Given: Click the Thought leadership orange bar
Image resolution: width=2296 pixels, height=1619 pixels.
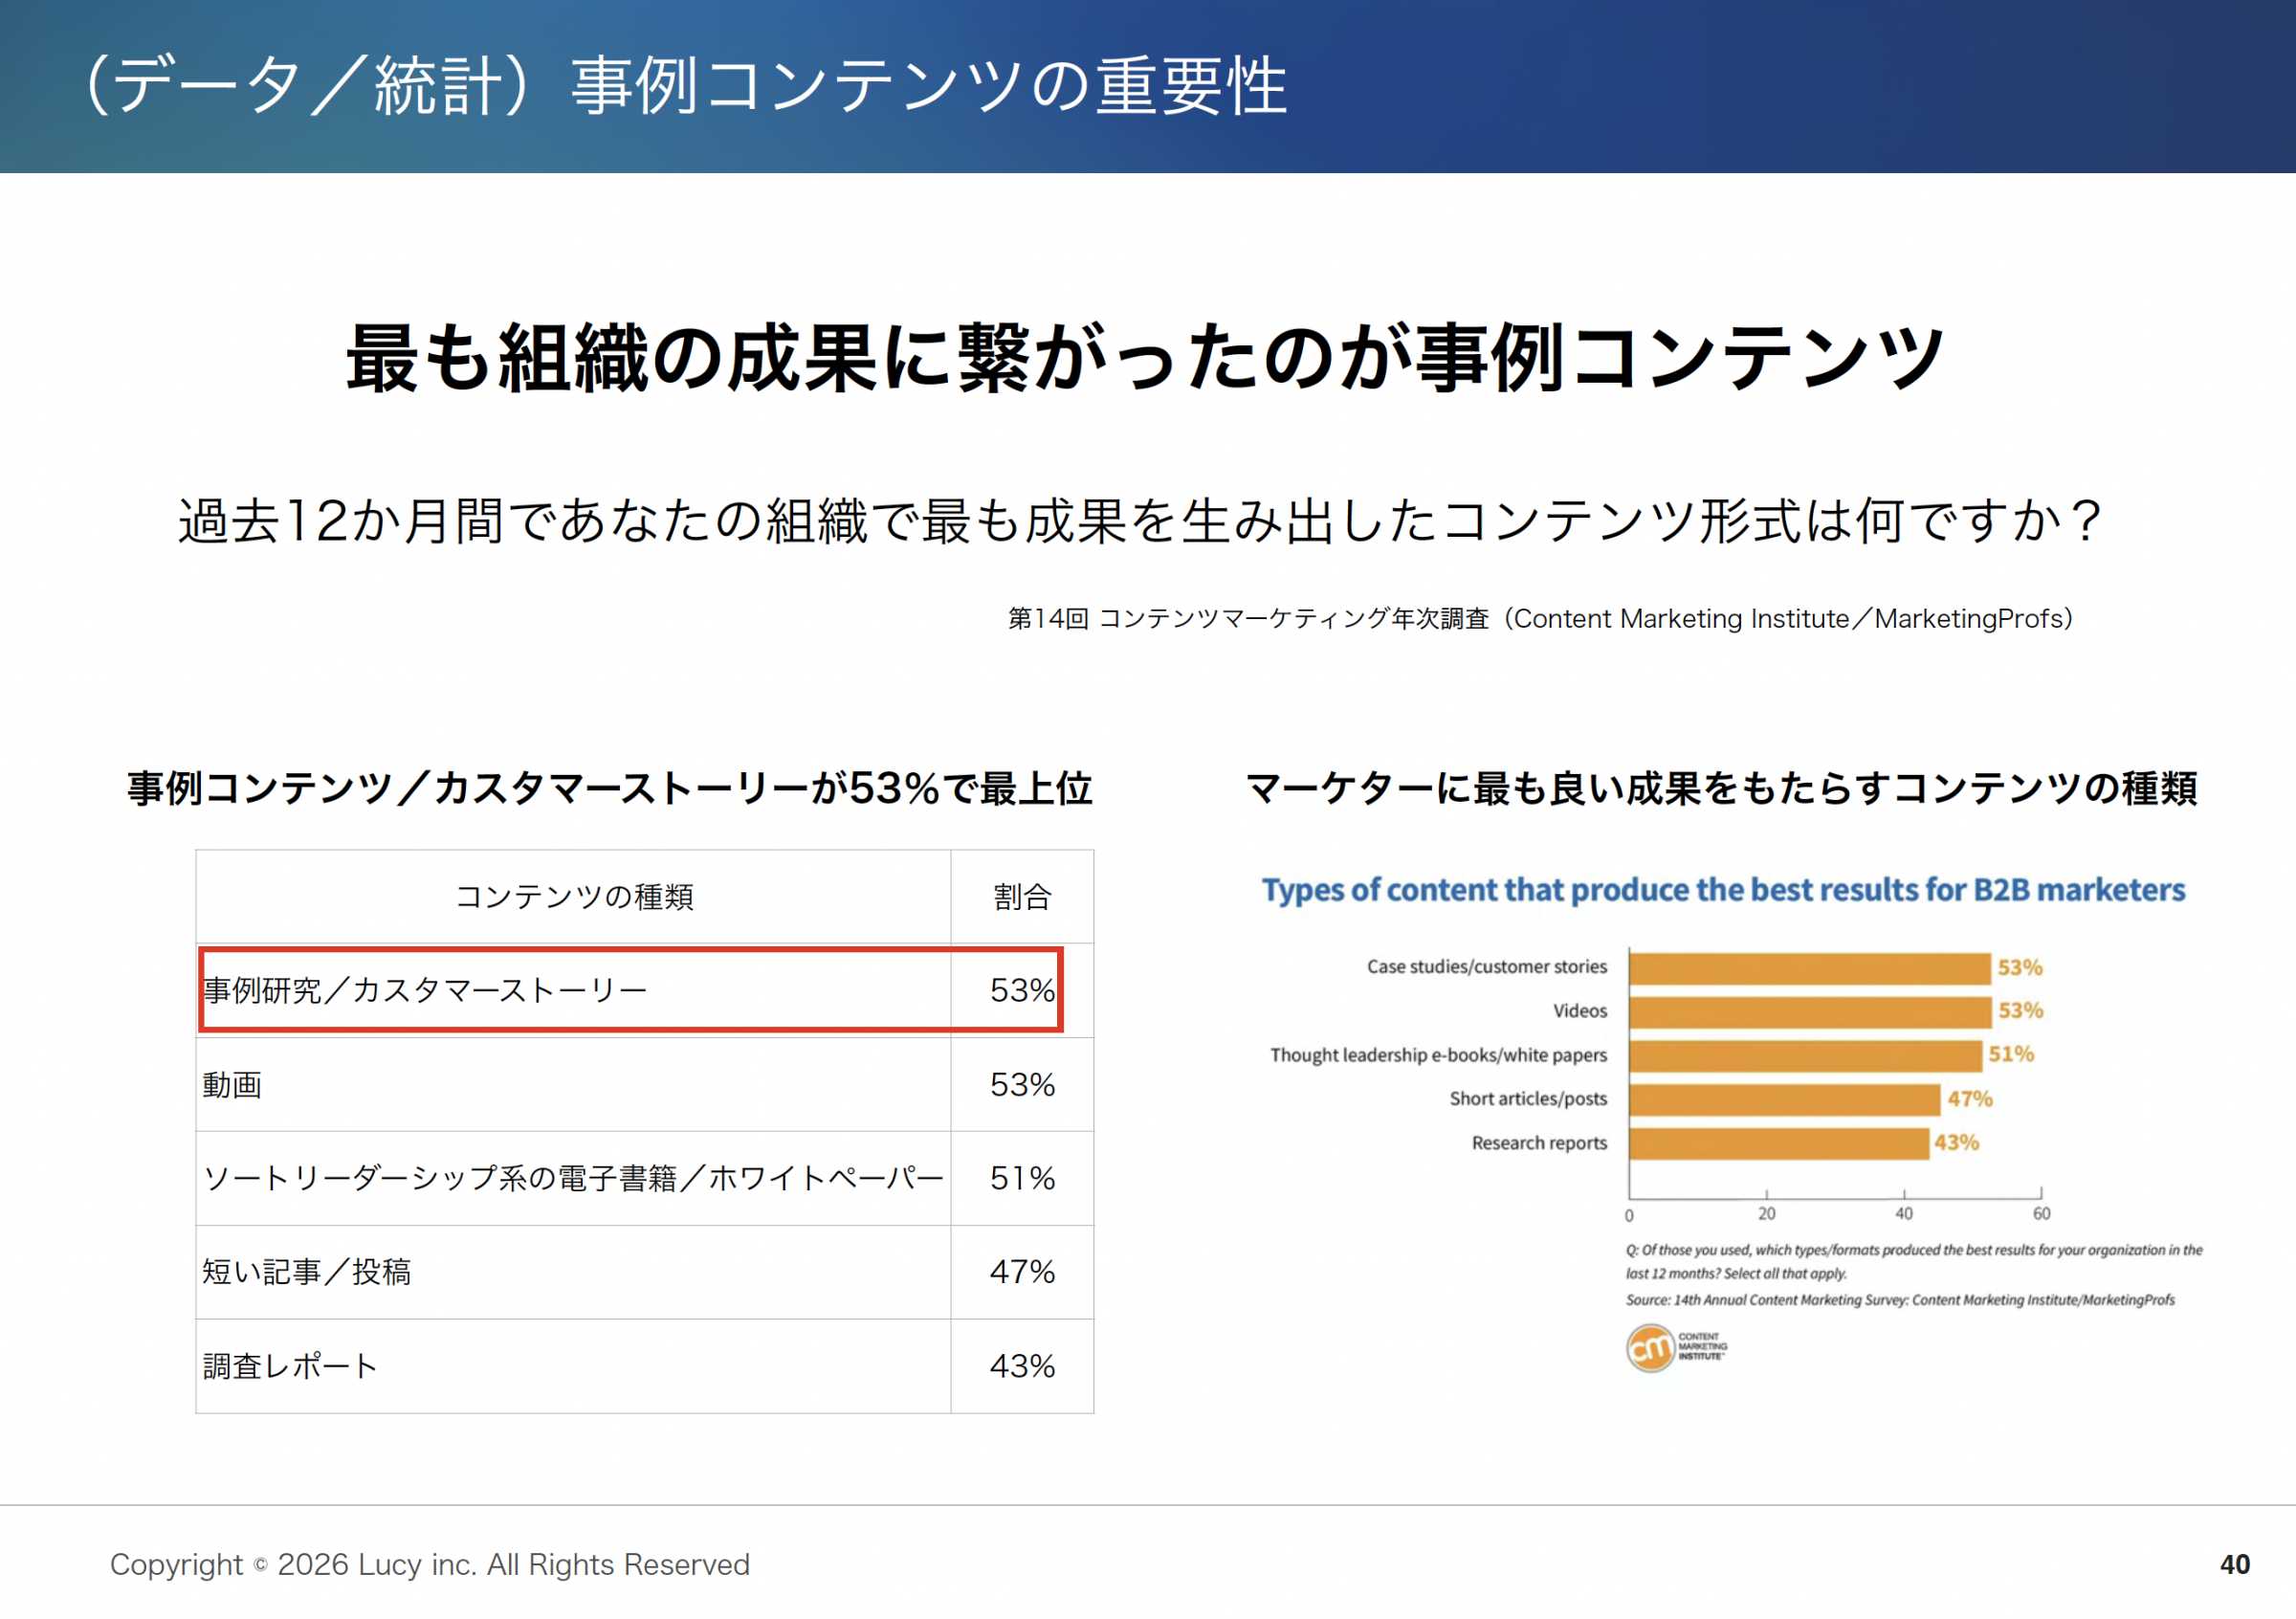Looking at the screenshot, I should [1806, 1056].
